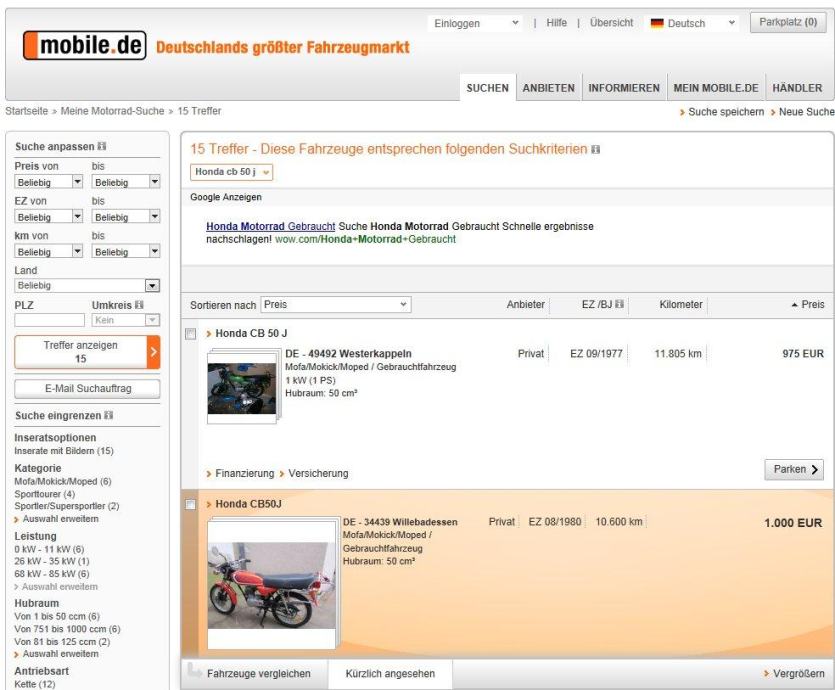Switch to the HÄNDLER tab
The height and width of the screenshot is (690, 835).
coord(797,88)
